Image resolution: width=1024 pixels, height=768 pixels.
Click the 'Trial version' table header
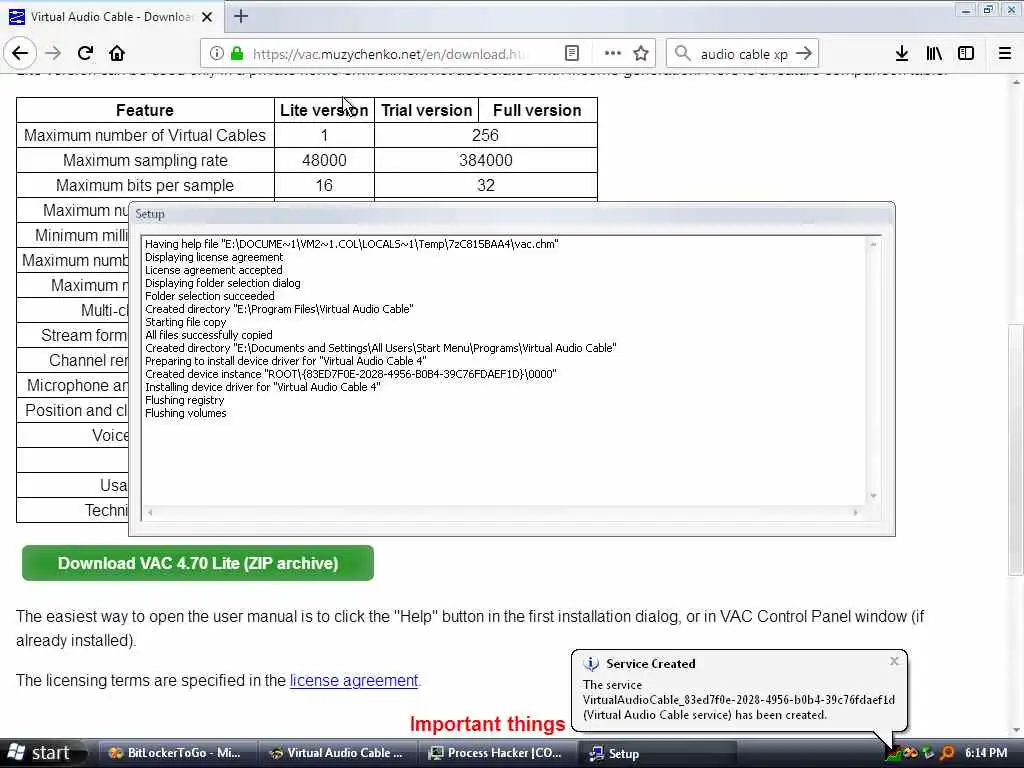tap(426, 110)
